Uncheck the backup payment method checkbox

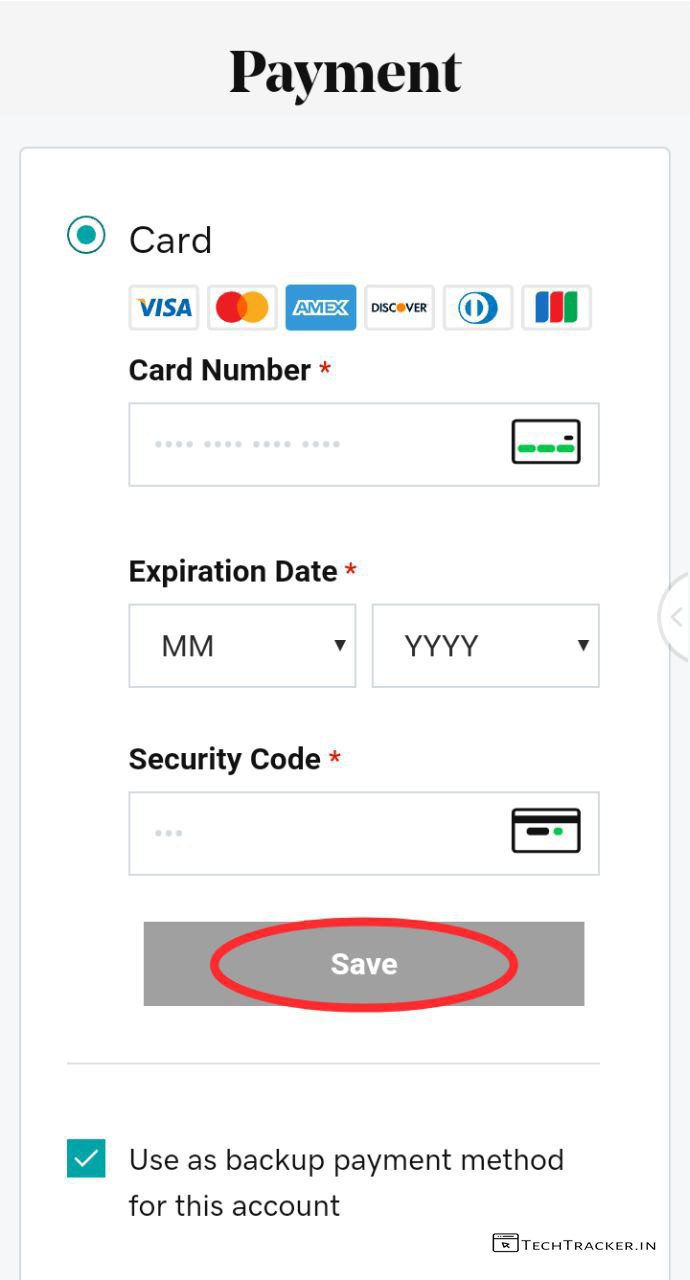[x=86, y=1158]
